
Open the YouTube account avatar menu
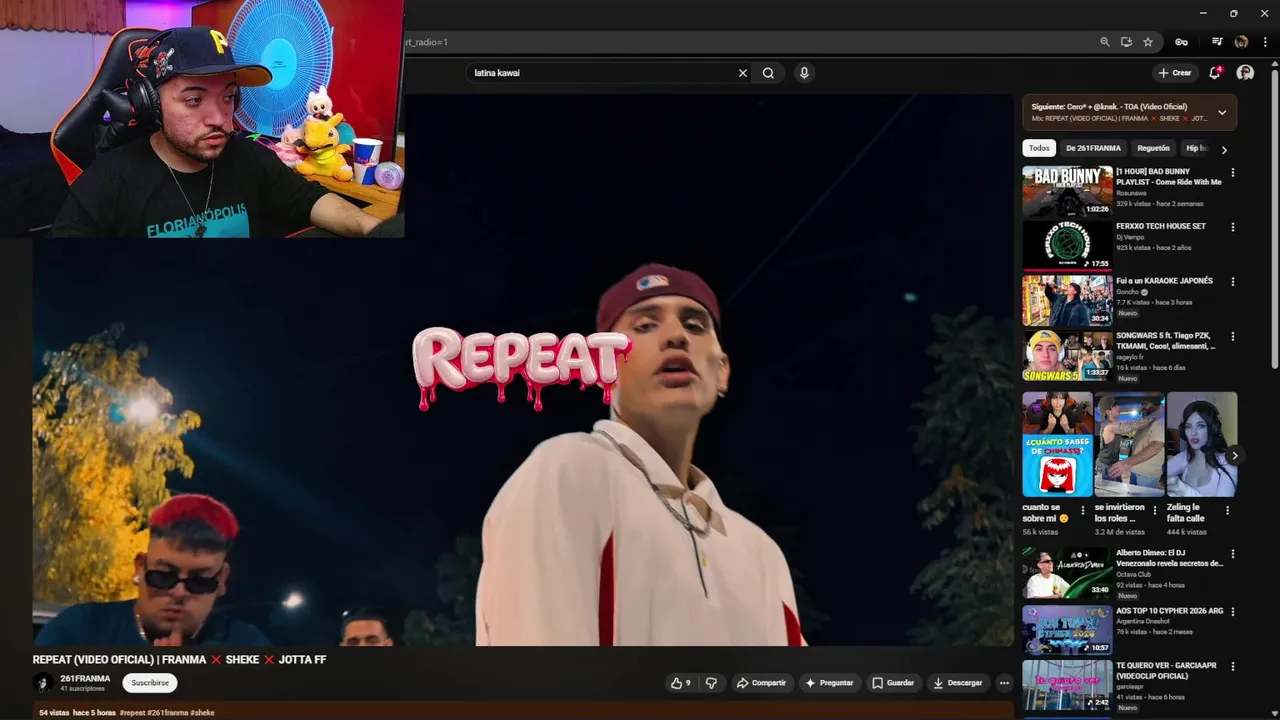(1245, 73)
